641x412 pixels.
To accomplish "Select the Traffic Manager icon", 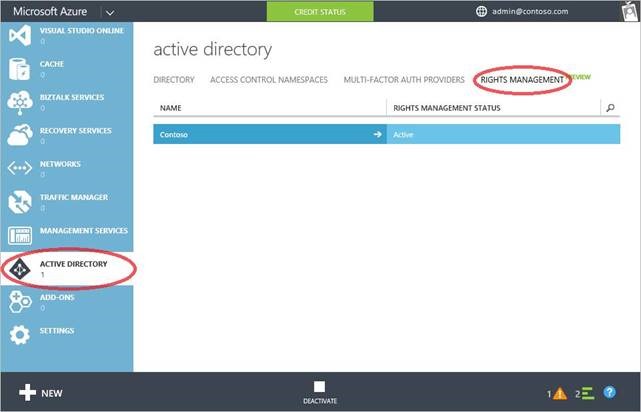I will coord(20,202).
